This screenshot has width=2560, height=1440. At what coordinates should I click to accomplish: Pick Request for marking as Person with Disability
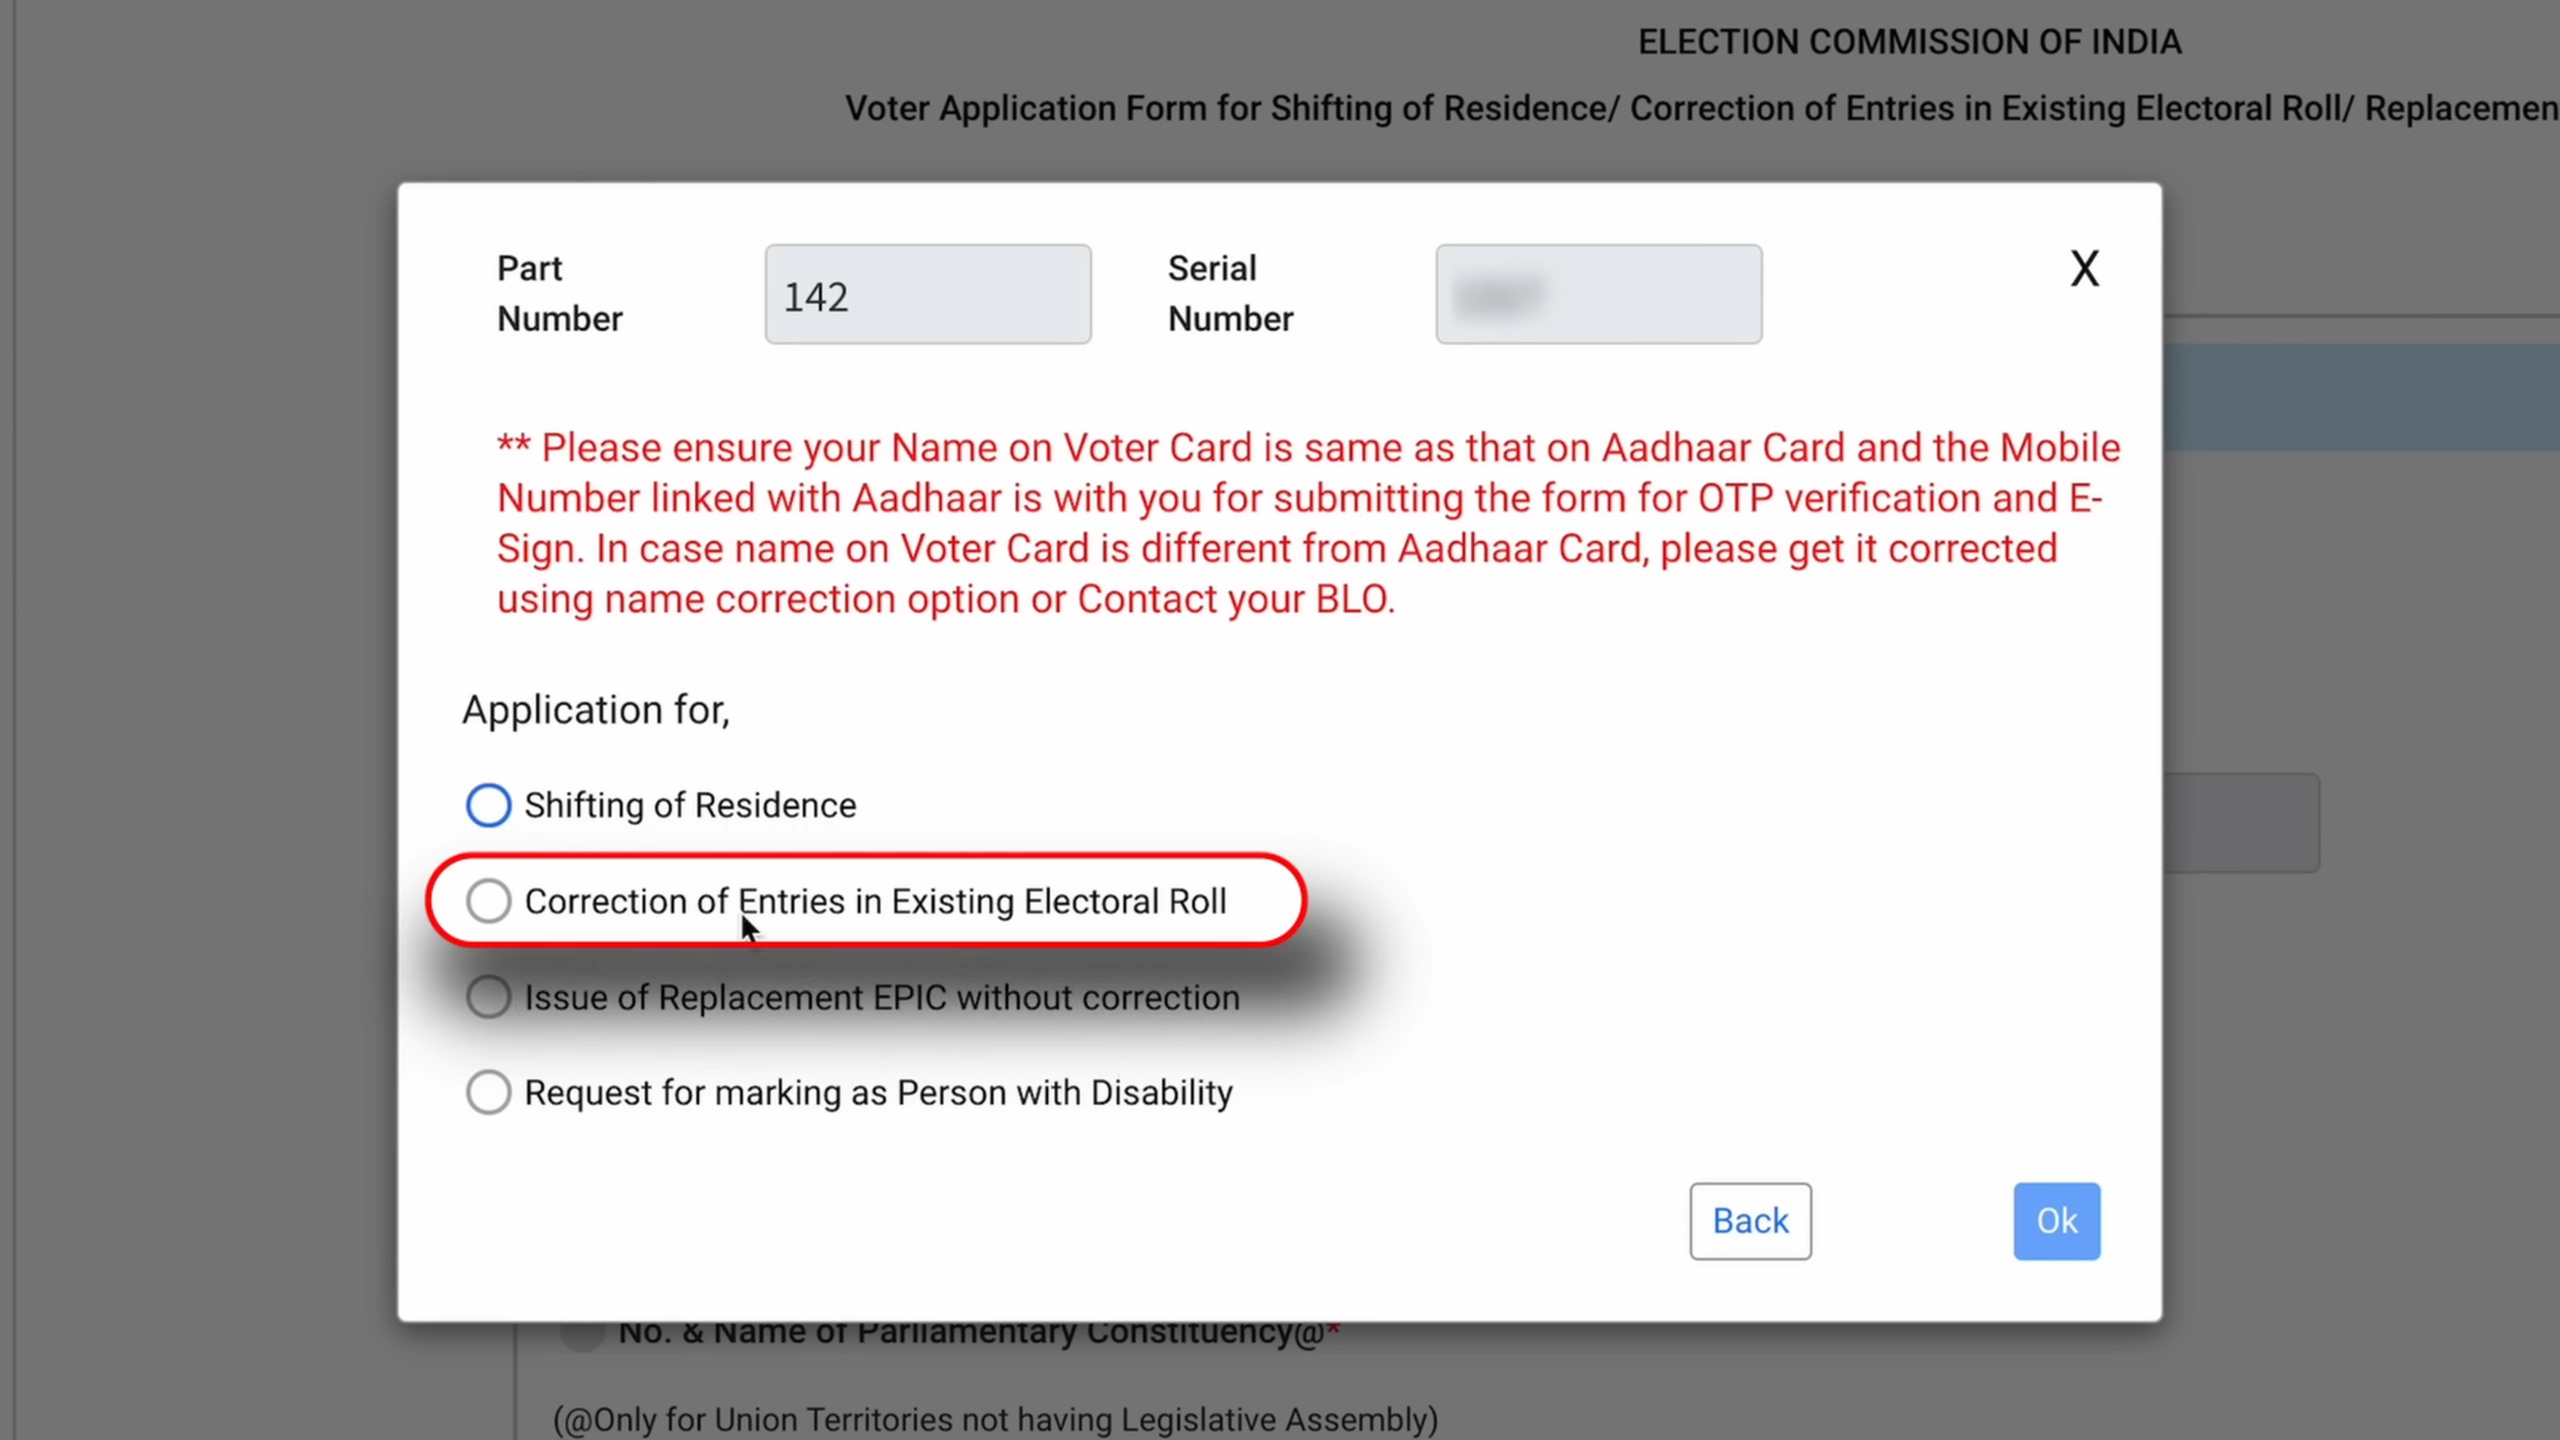[489, 1092]
